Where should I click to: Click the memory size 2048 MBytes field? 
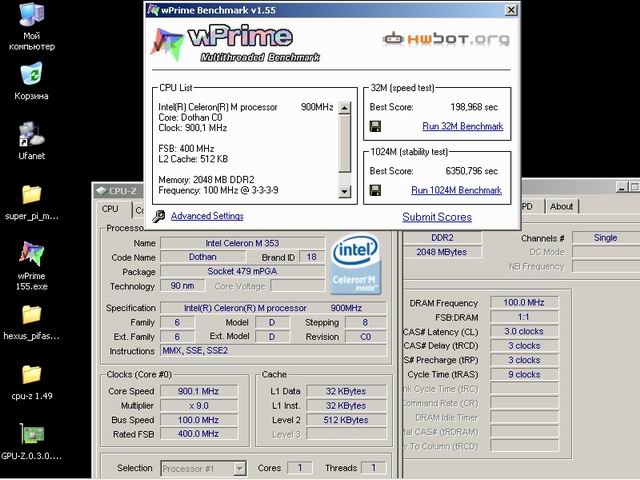pos(442,252)
